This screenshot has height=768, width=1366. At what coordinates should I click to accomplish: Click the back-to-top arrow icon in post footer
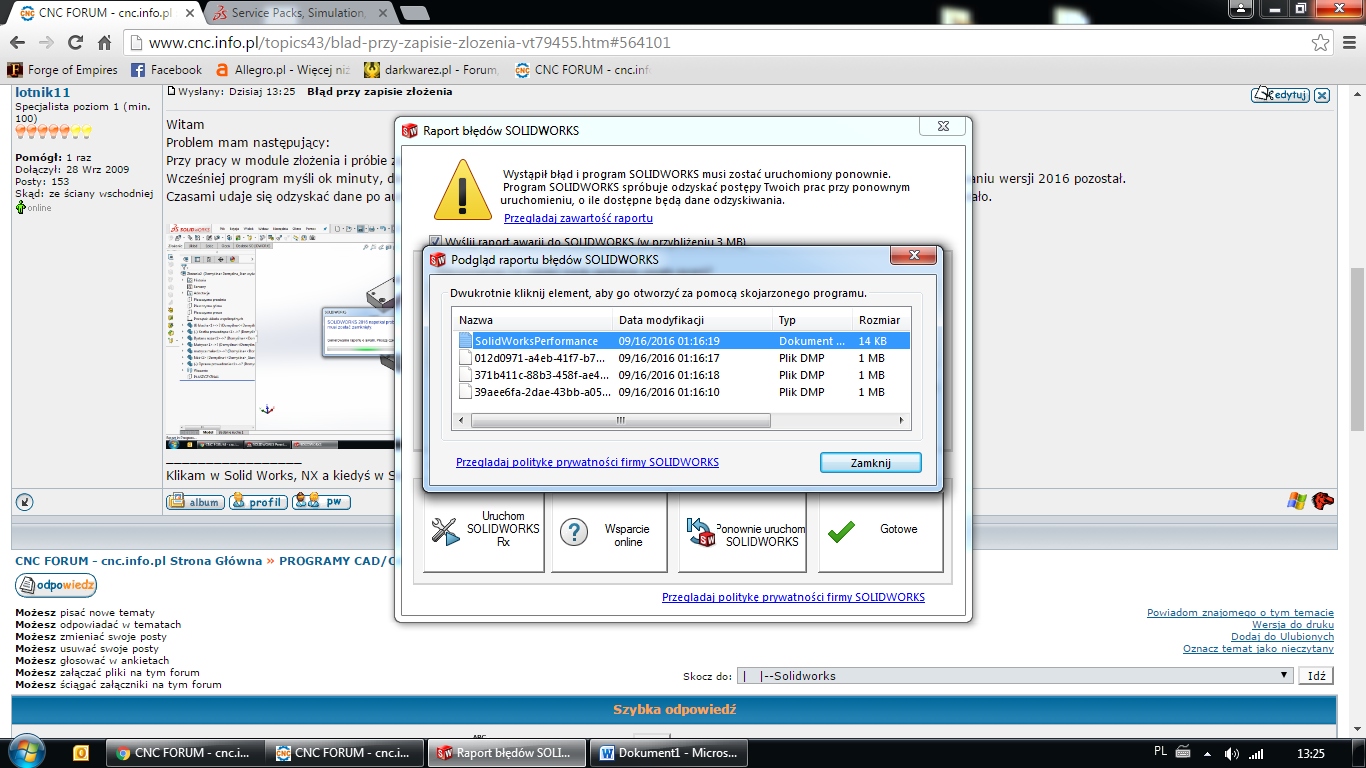click(x=25, y=502)
